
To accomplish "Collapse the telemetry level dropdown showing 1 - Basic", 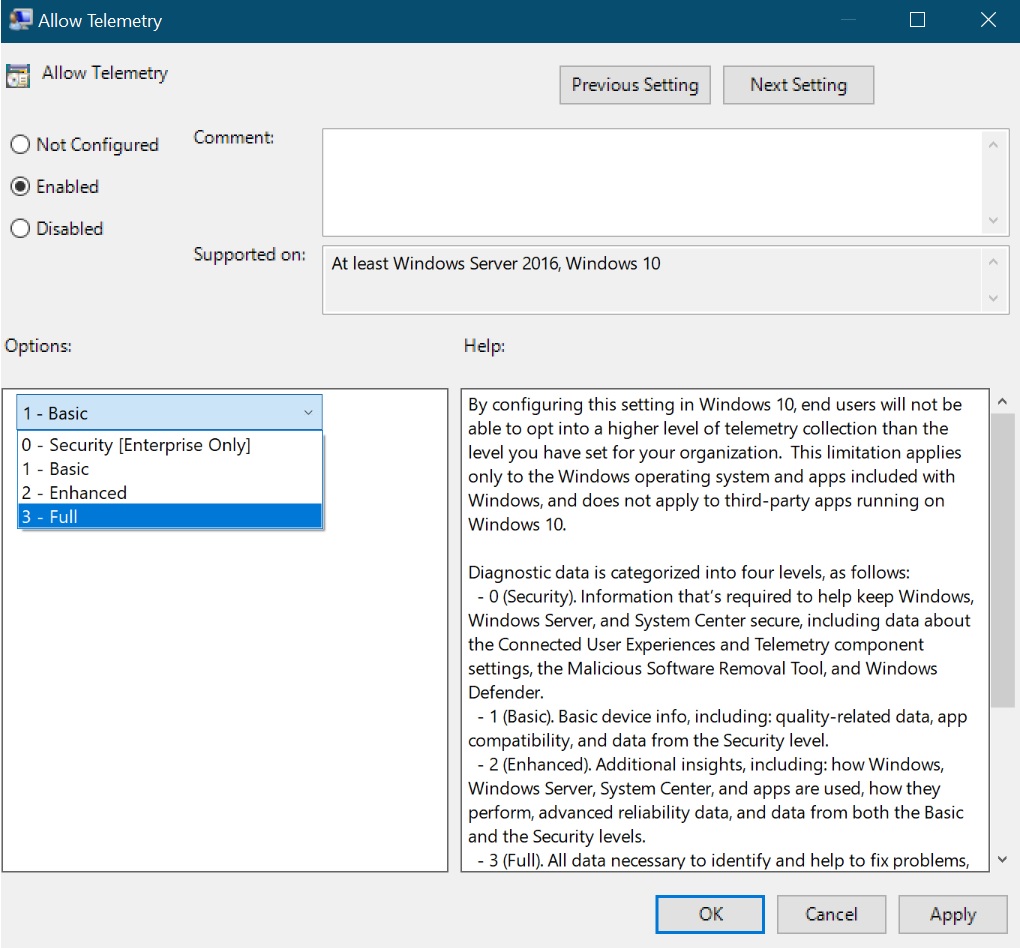I will click(x=169, y=413).
